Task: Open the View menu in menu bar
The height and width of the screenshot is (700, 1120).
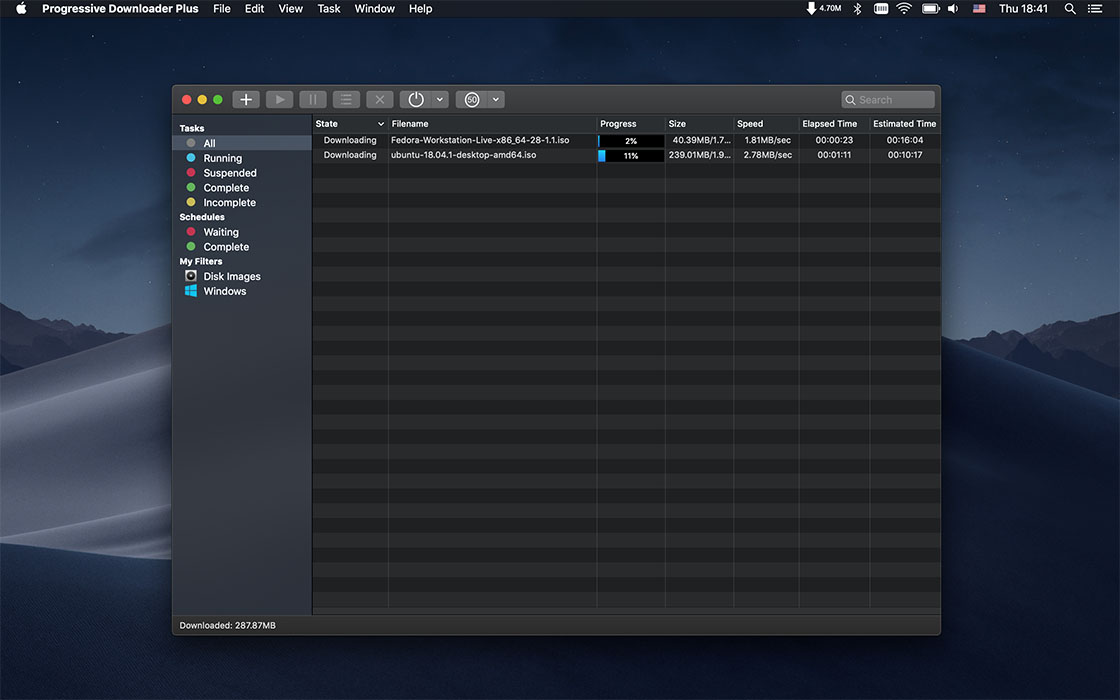Action: 290,9
